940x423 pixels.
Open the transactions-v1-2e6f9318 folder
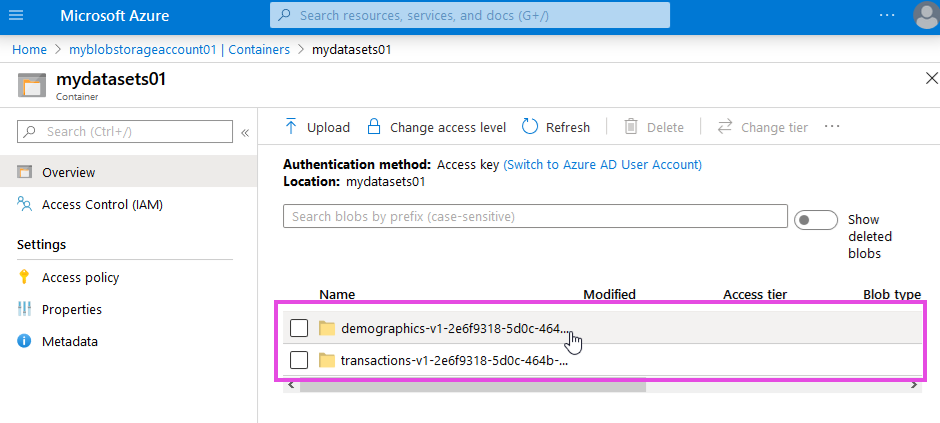click(x=454, y=361)
